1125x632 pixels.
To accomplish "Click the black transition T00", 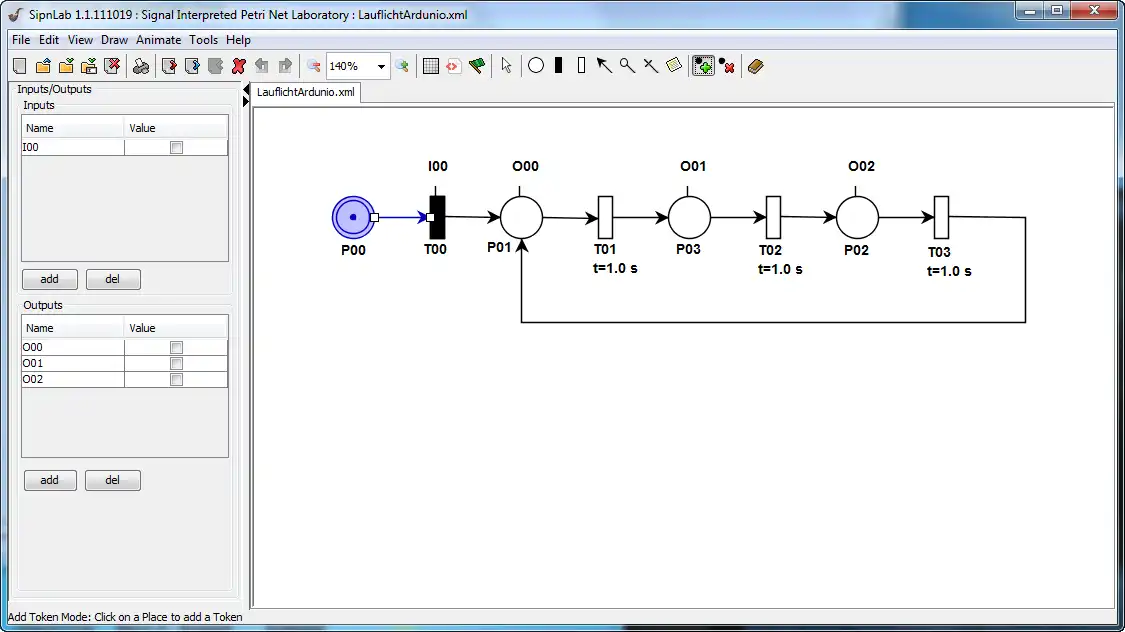I will click(437, 217).
